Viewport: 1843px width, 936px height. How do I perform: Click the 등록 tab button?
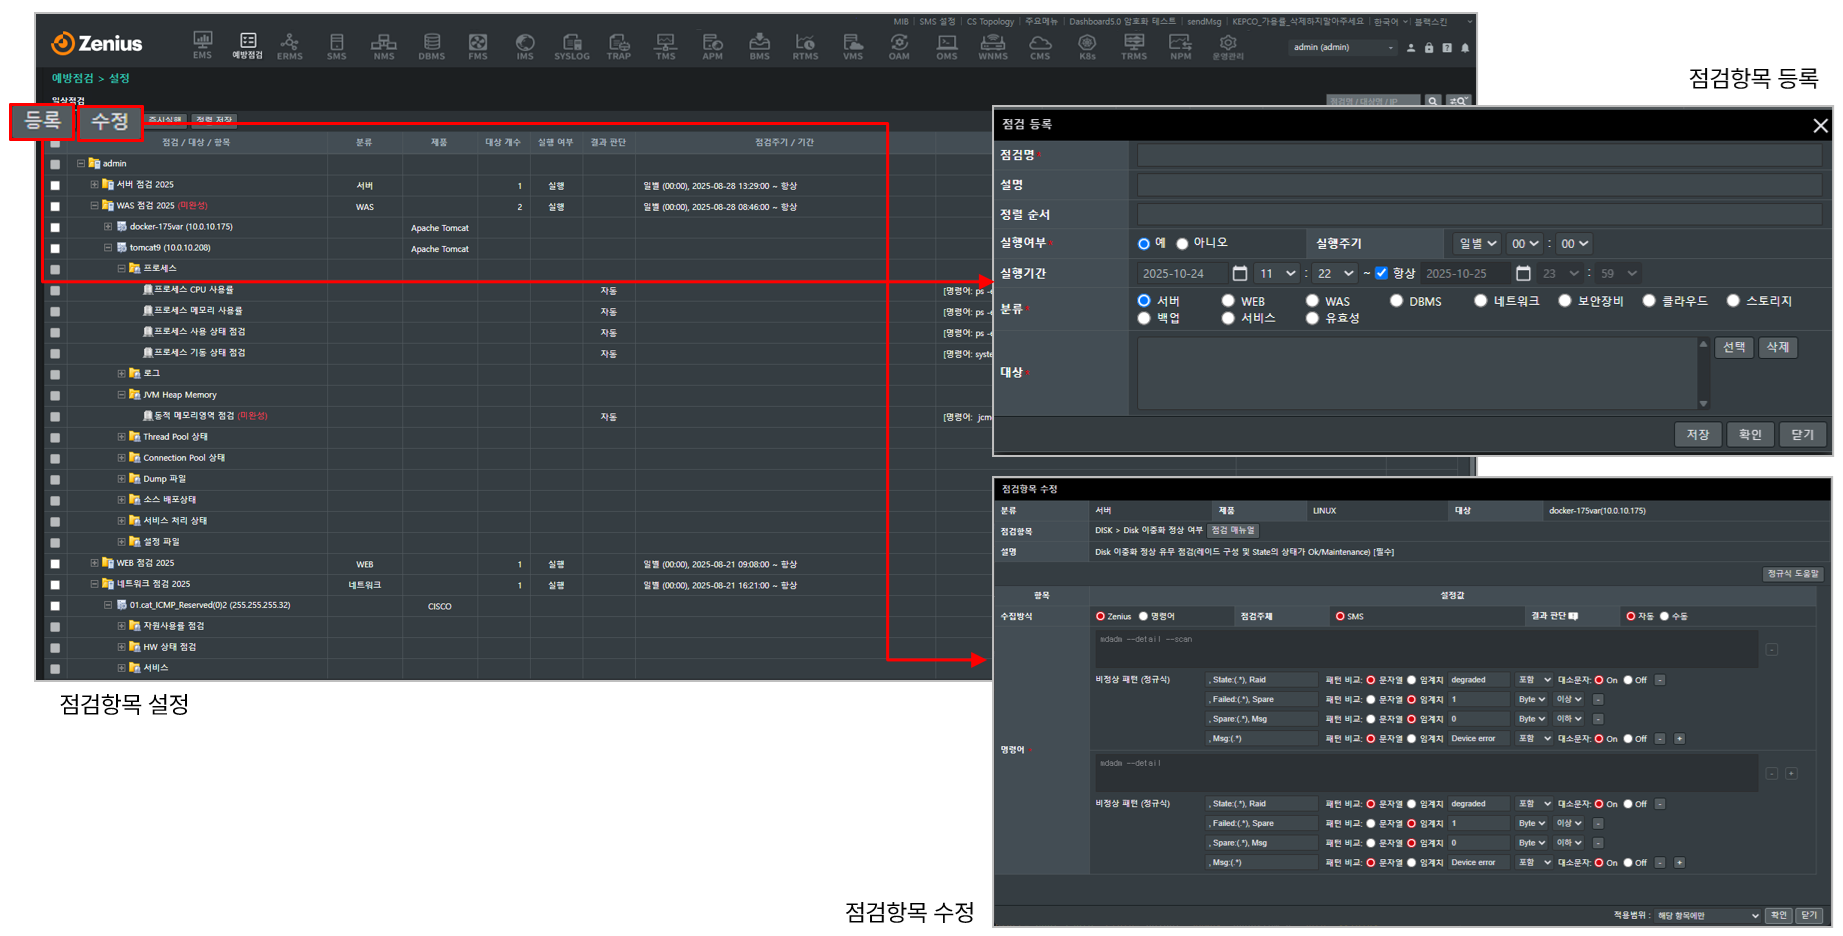pos(43,122)
